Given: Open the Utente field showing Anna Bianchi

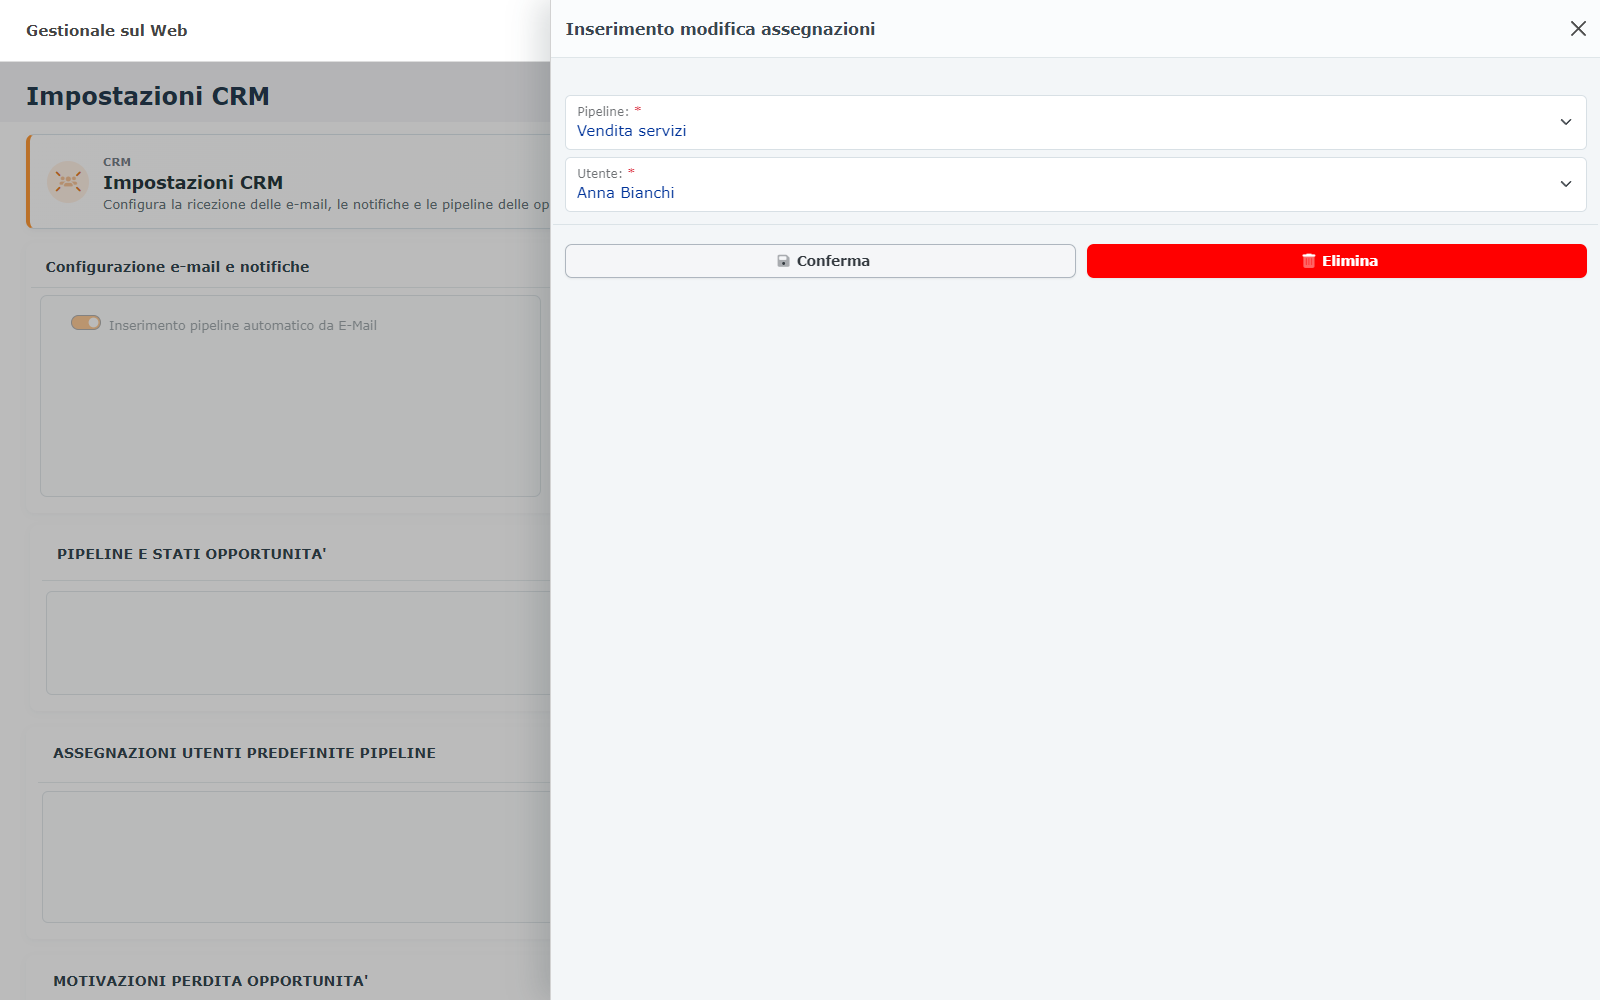Looking at the screenshot, I should click(x=1075, y=185).
